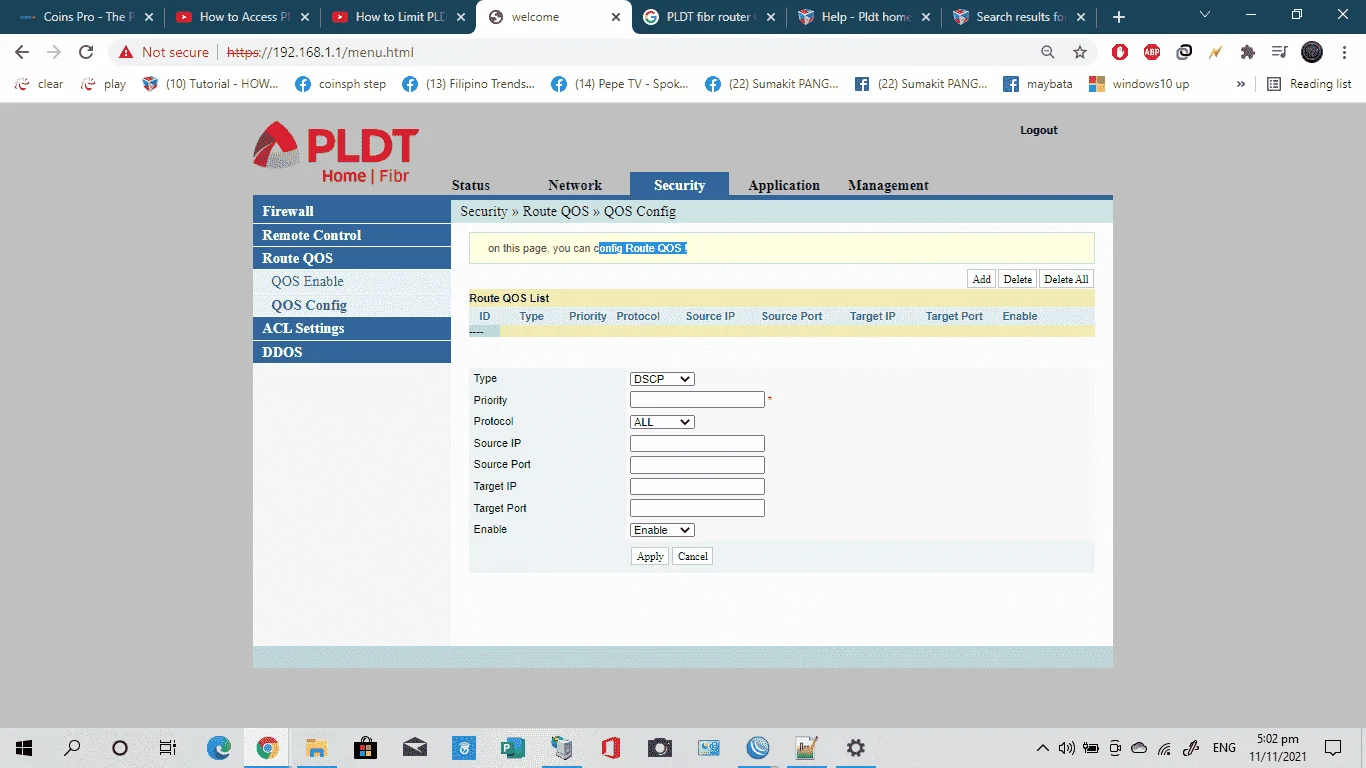Switch to the Status tab
The height and width of the screenshot is (768, 1366).
[x=471, y=185]
